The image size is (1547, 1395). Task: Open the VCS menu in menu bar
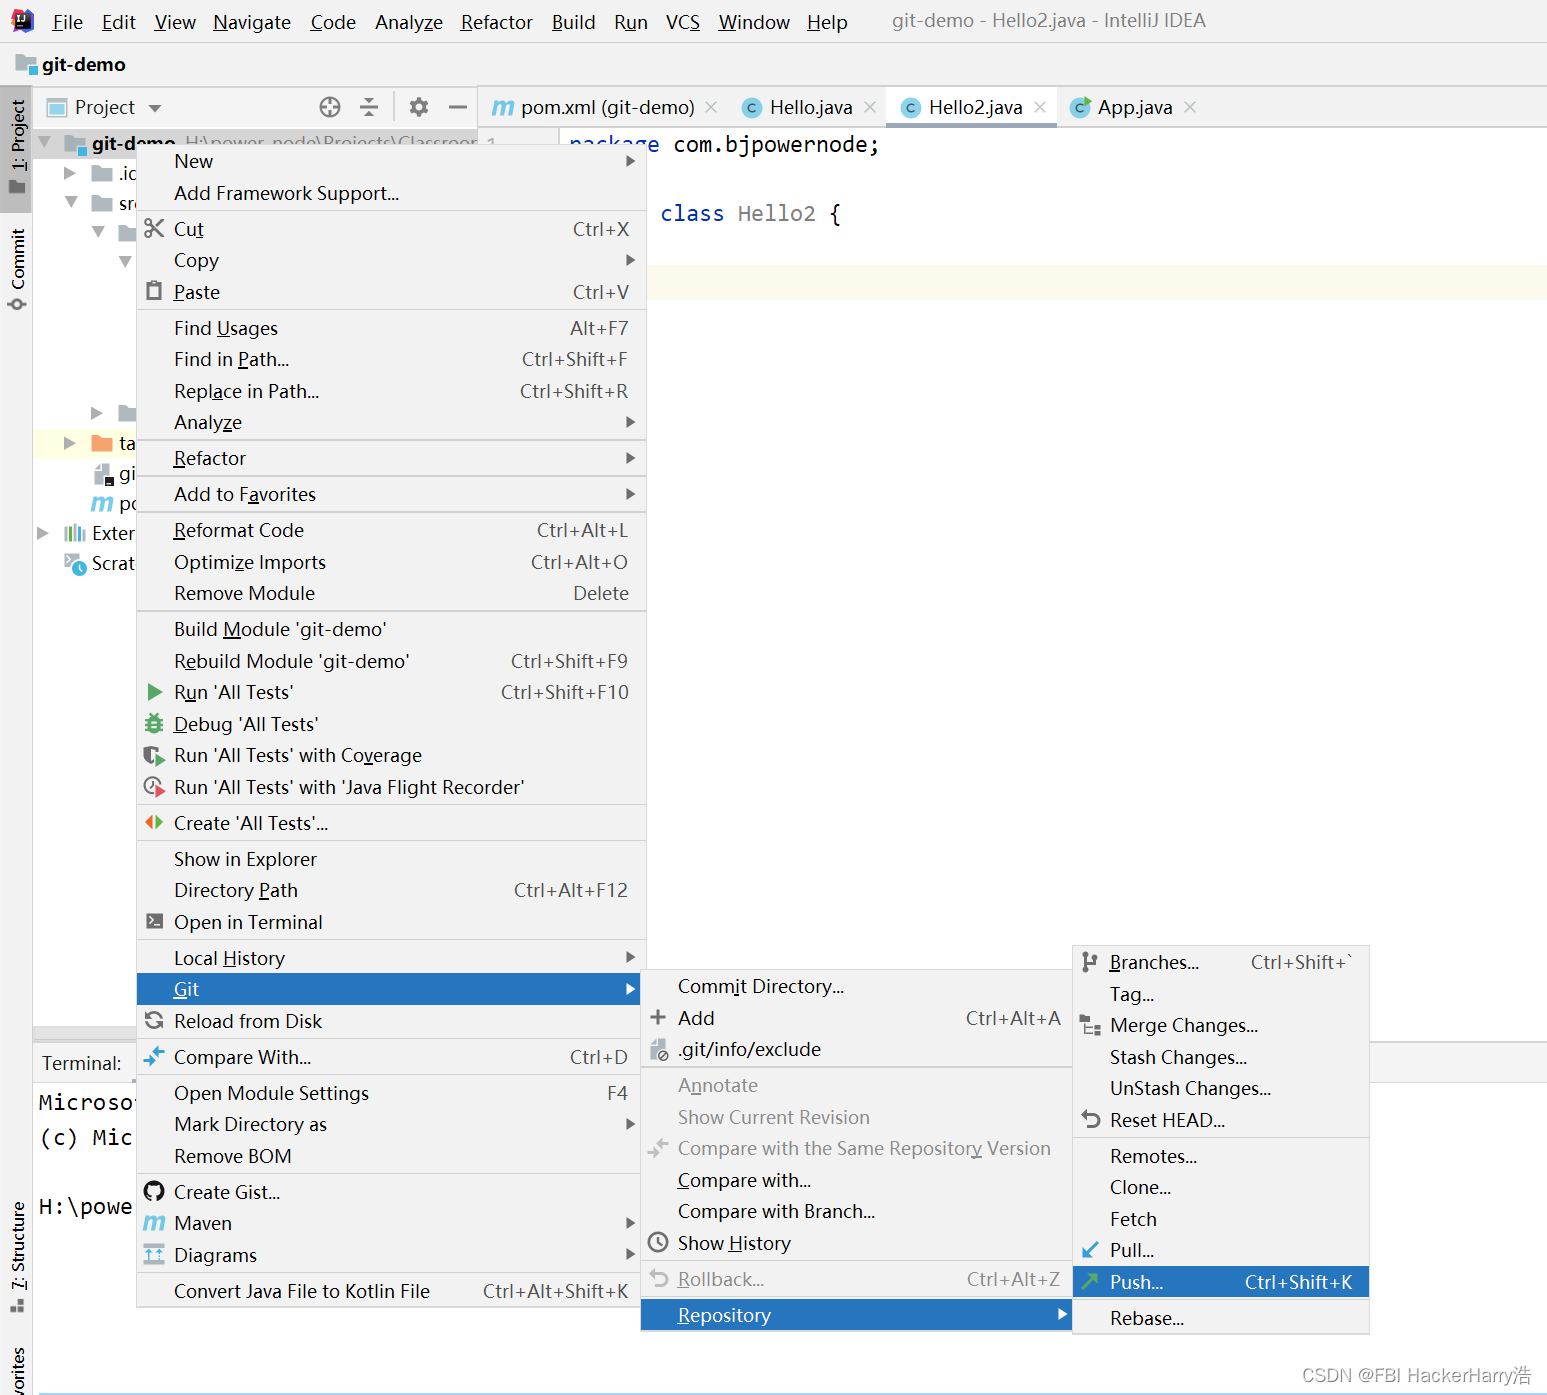point(683,22)
